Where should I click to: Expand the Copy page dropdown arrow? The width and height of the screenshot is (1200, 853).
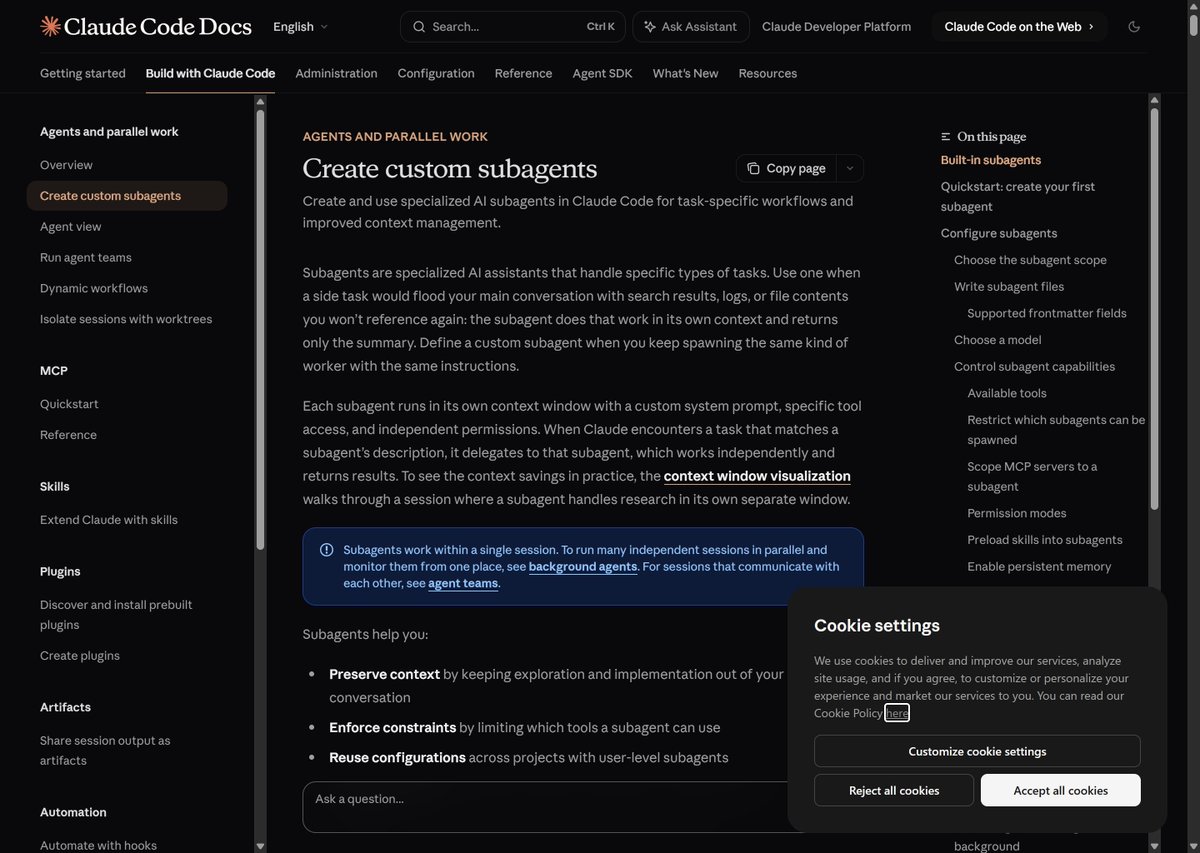[850, 168]
